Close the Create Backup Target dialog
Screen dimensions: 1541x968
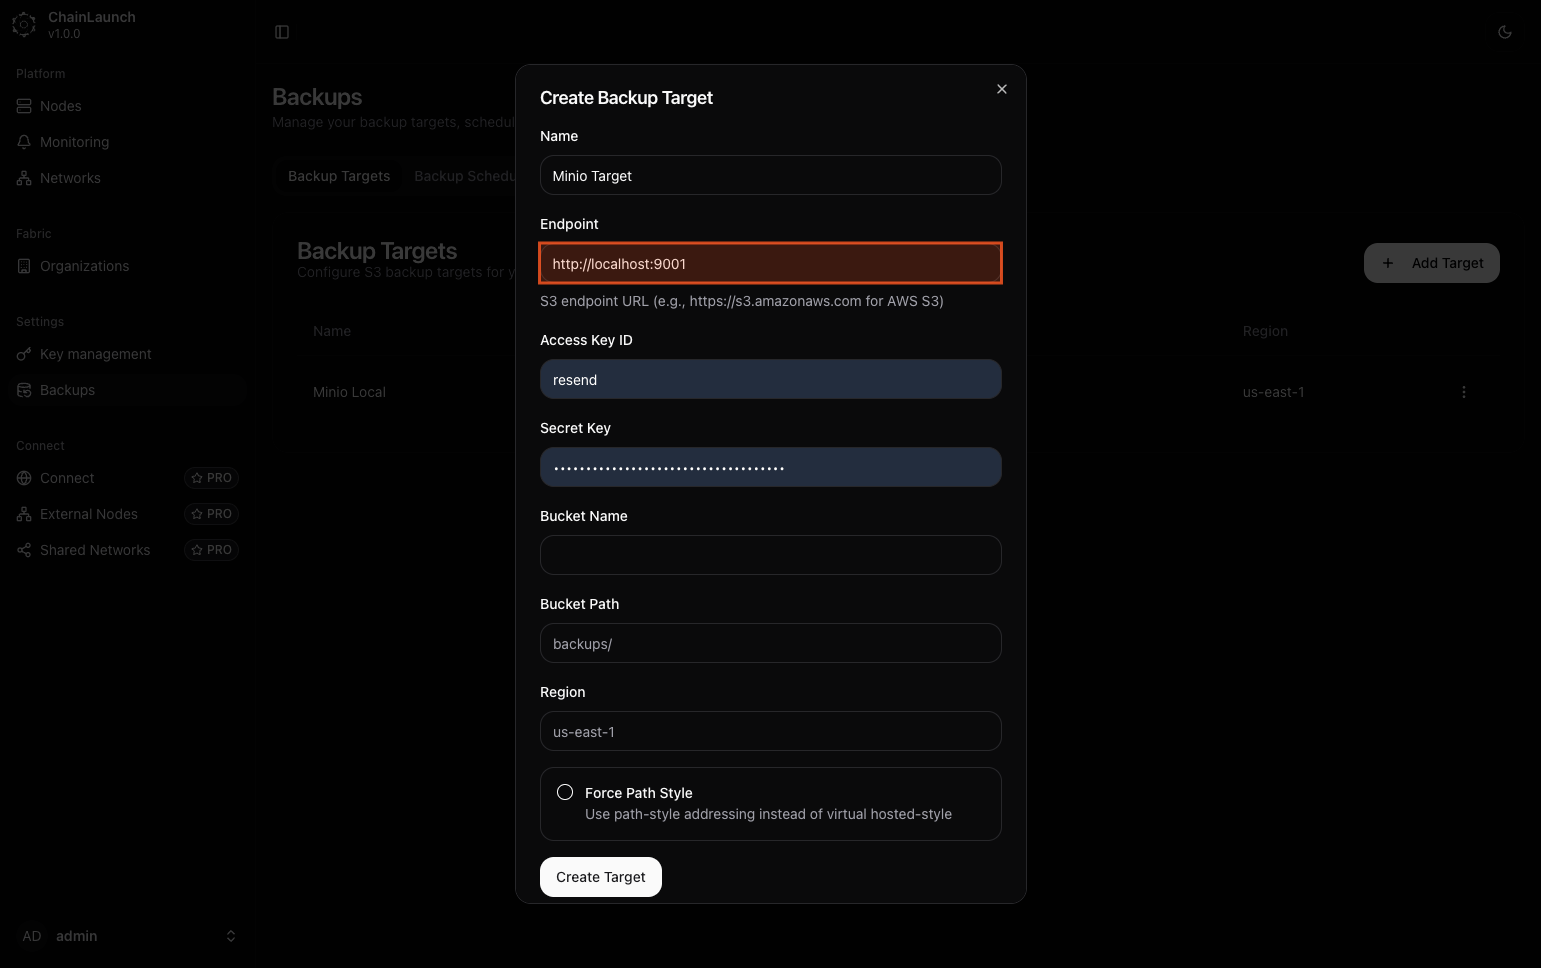pyautogui.click(x=1001, y=89)
